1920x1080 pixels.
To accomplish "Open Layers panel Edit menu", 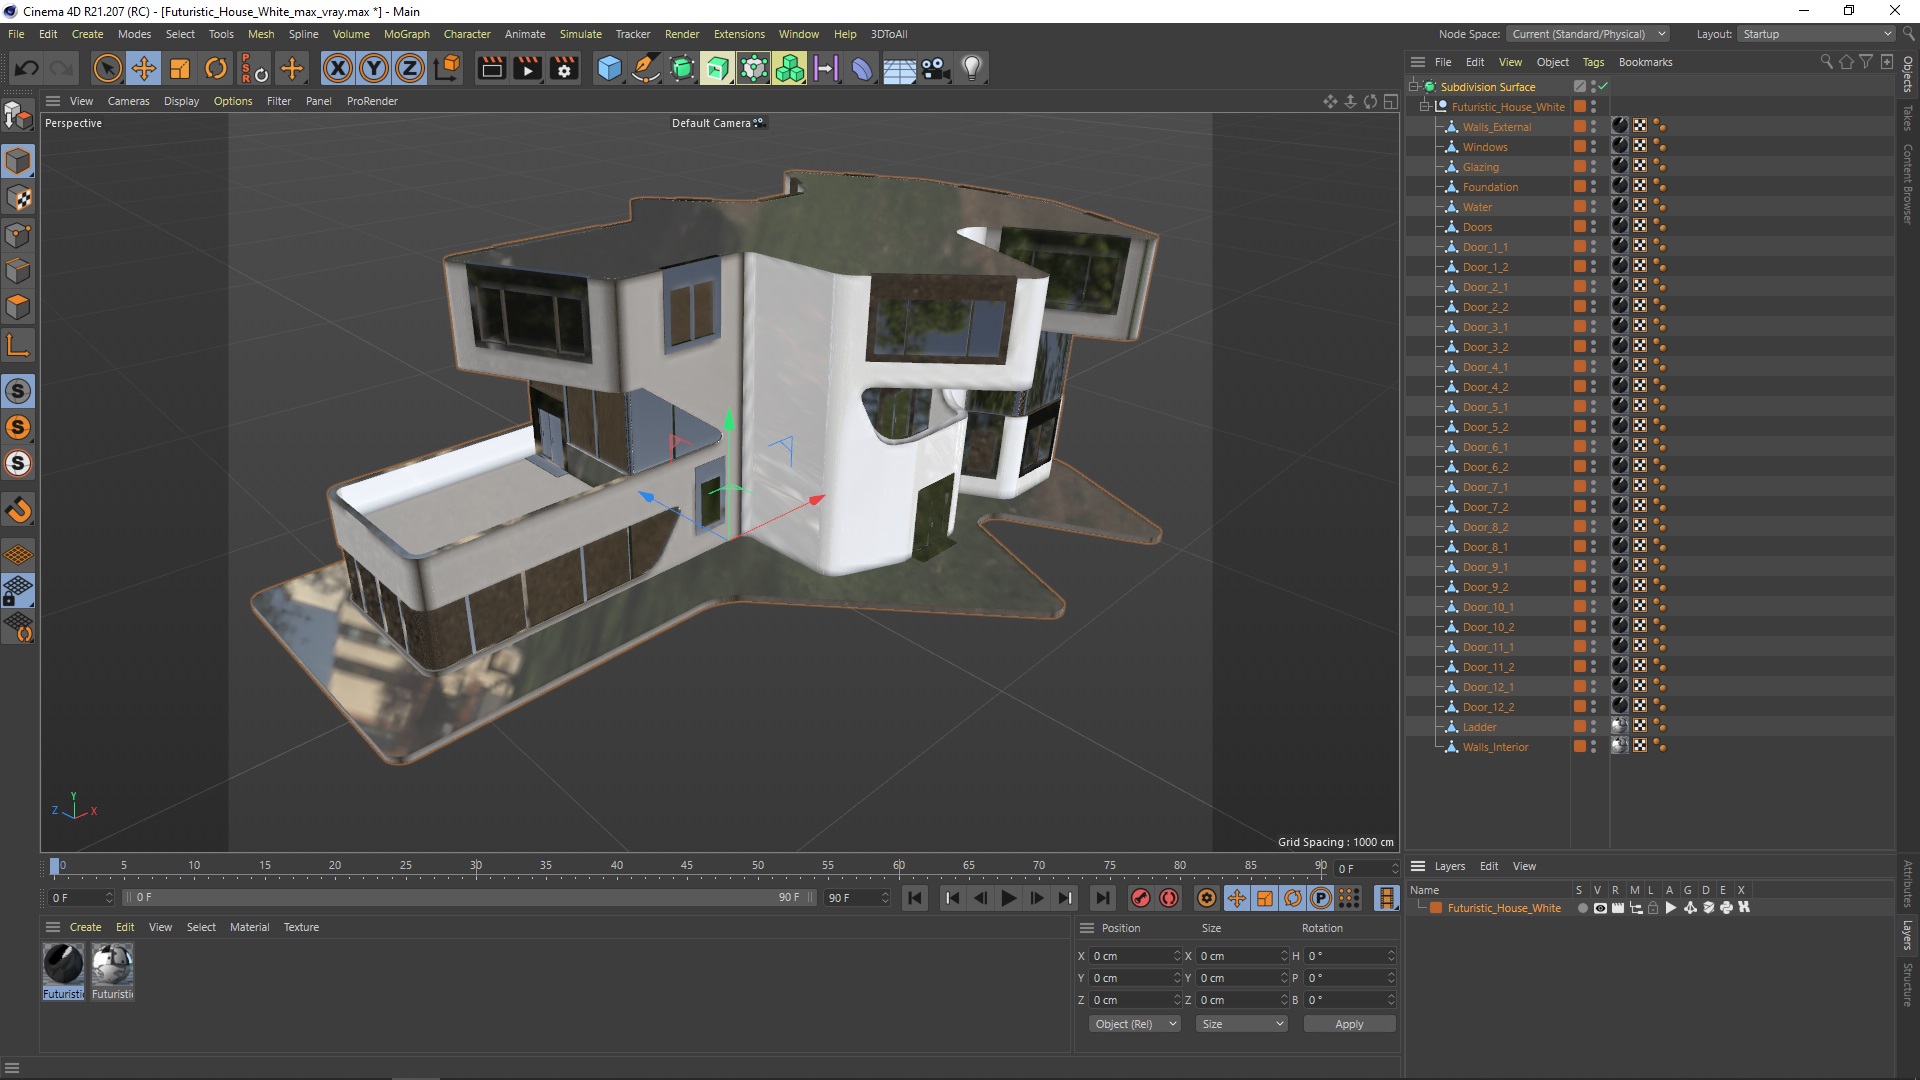I will [x=1489, y=866].
